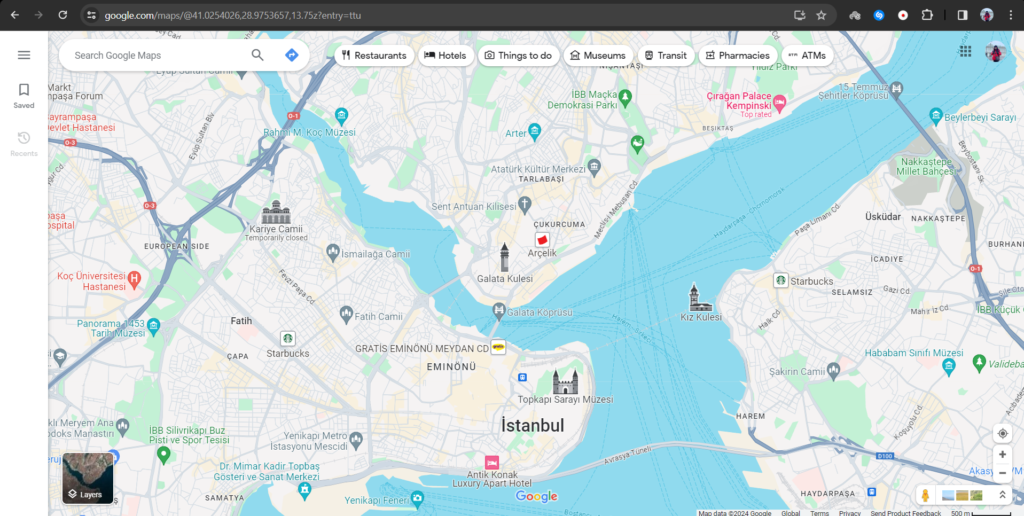Open the Privacy link

coord(850,513)
